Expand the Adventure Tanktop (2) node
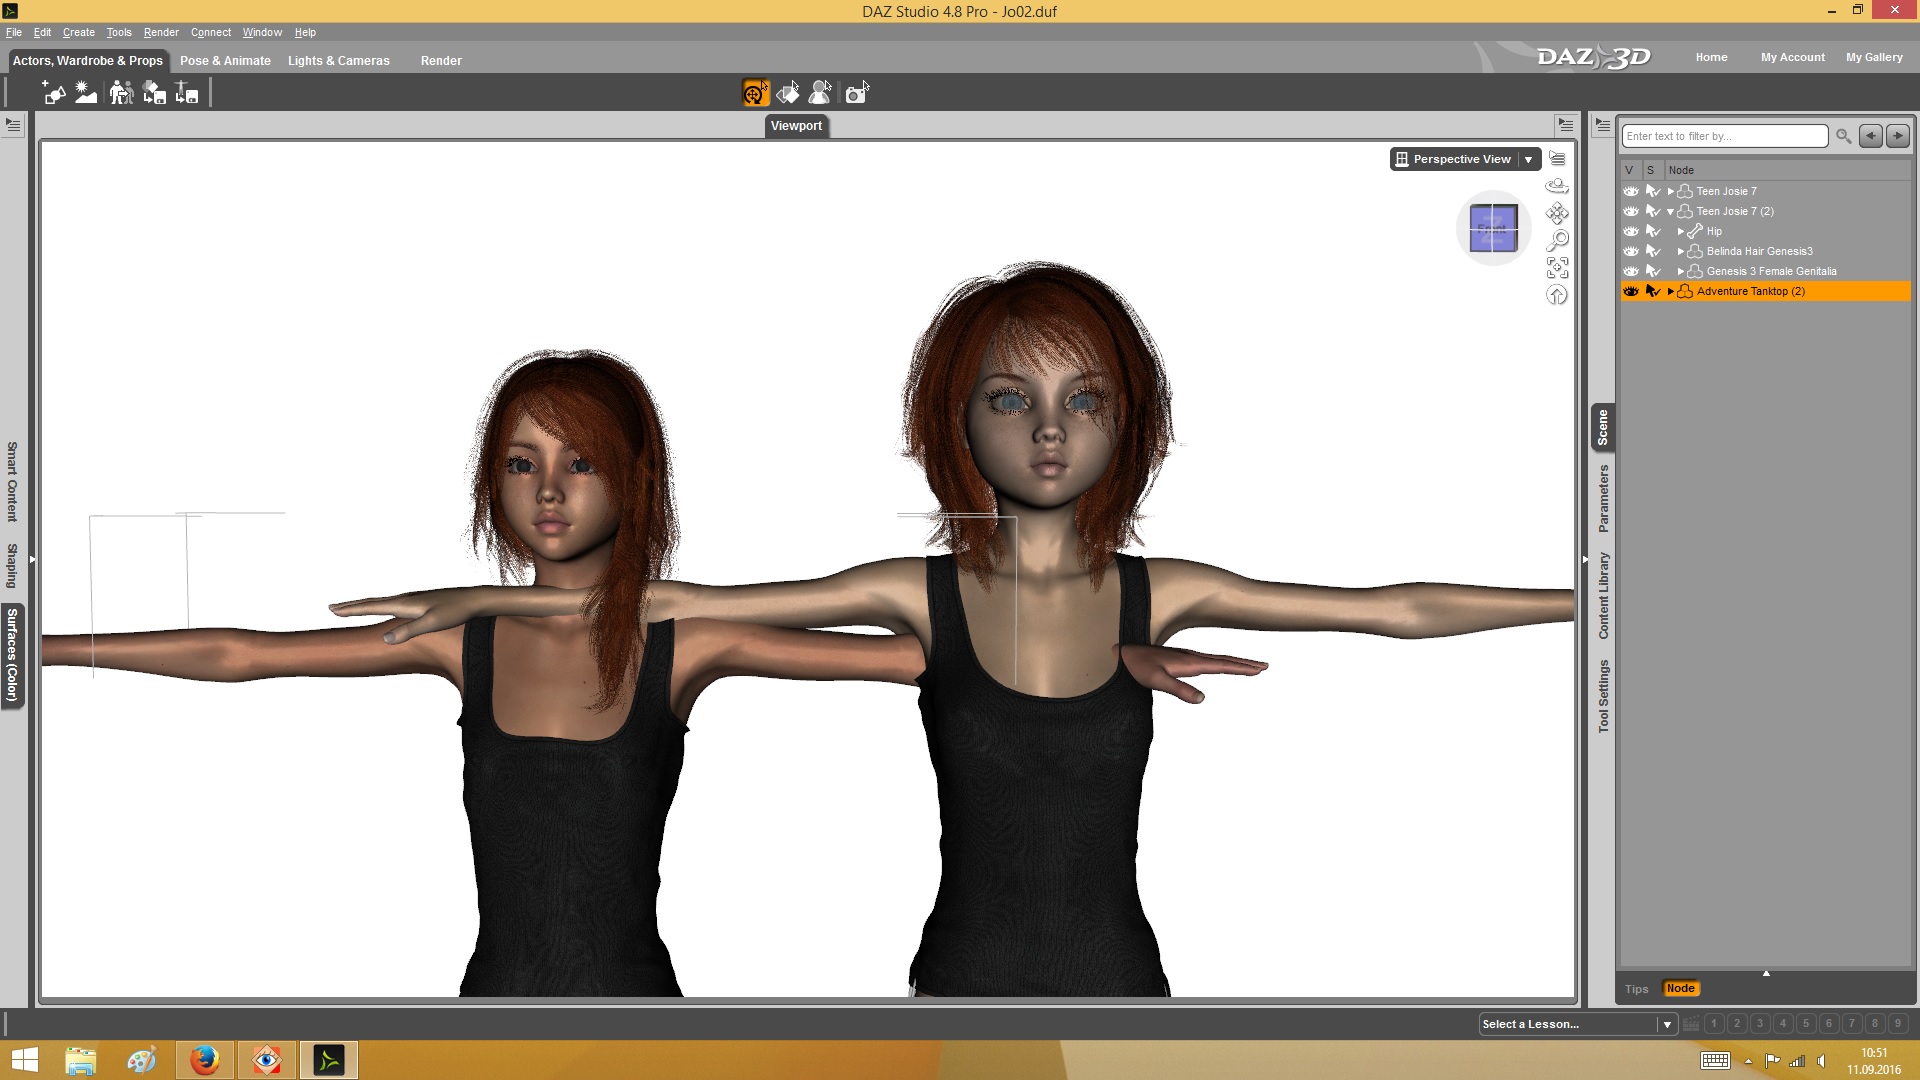The height and width of the screenshot is (1080, 1920). click(1670, 291)
